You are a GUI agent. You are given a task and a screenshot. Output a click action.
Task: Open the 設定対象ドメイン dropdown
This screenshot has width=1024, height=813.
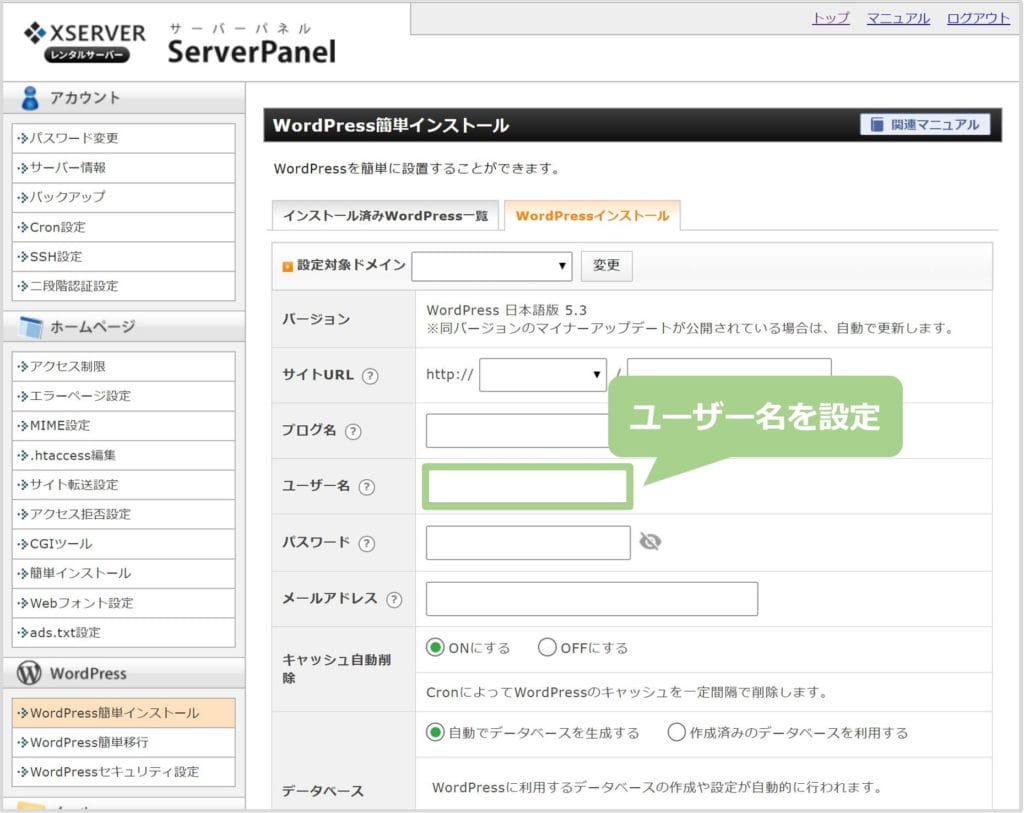tap(491, 266)
